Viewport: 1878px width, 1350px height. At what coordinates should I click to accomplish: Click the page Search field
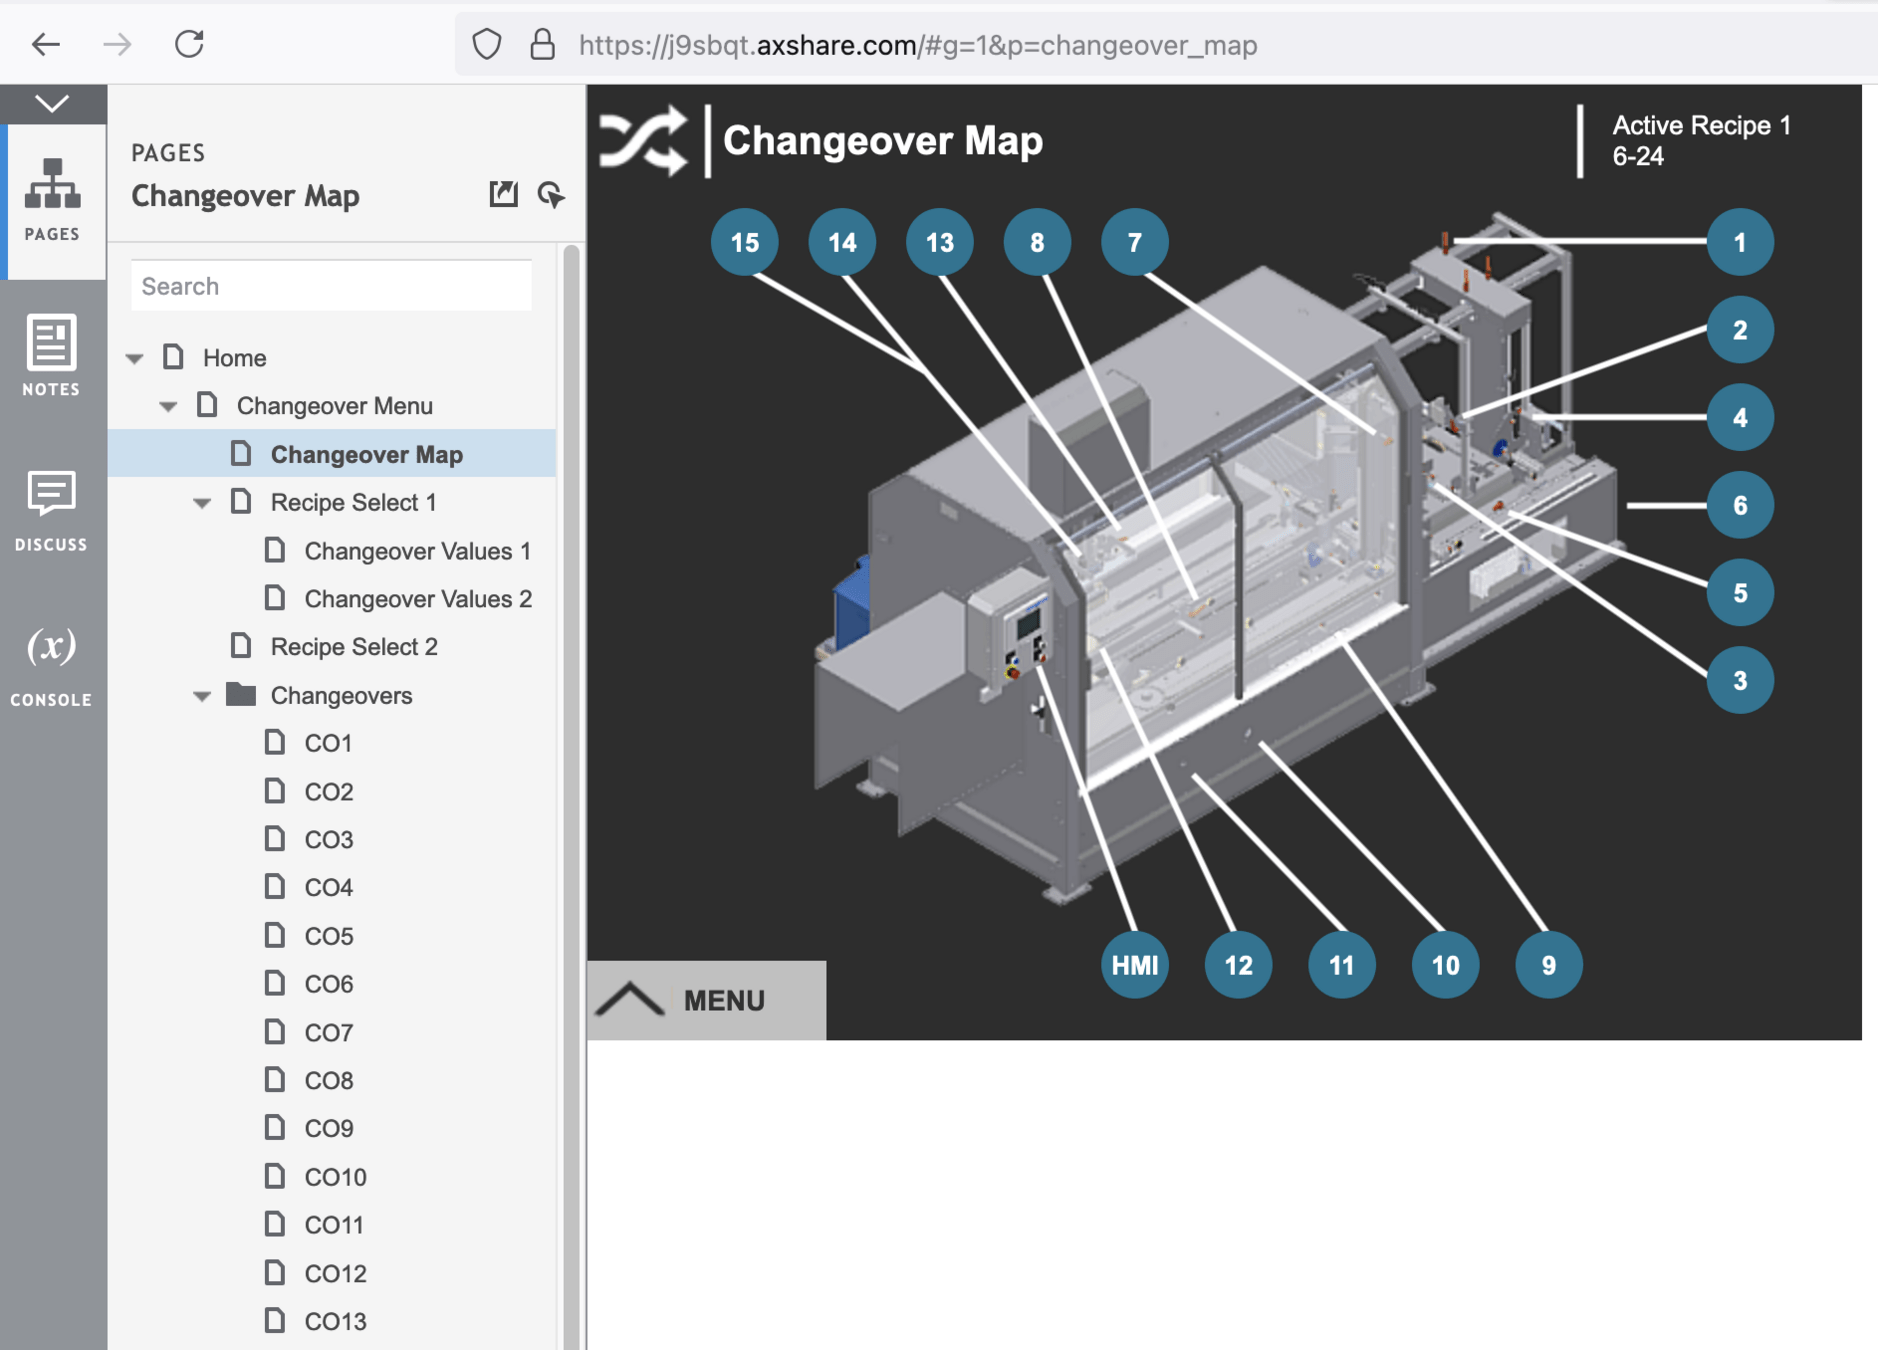[x=331, y=286]
